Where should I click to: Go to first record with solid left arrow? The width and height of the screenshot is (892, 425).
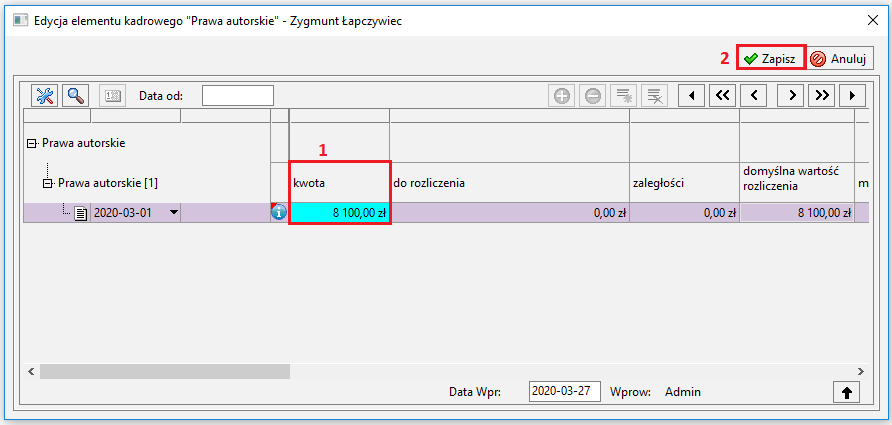click(x=692, y=96)
